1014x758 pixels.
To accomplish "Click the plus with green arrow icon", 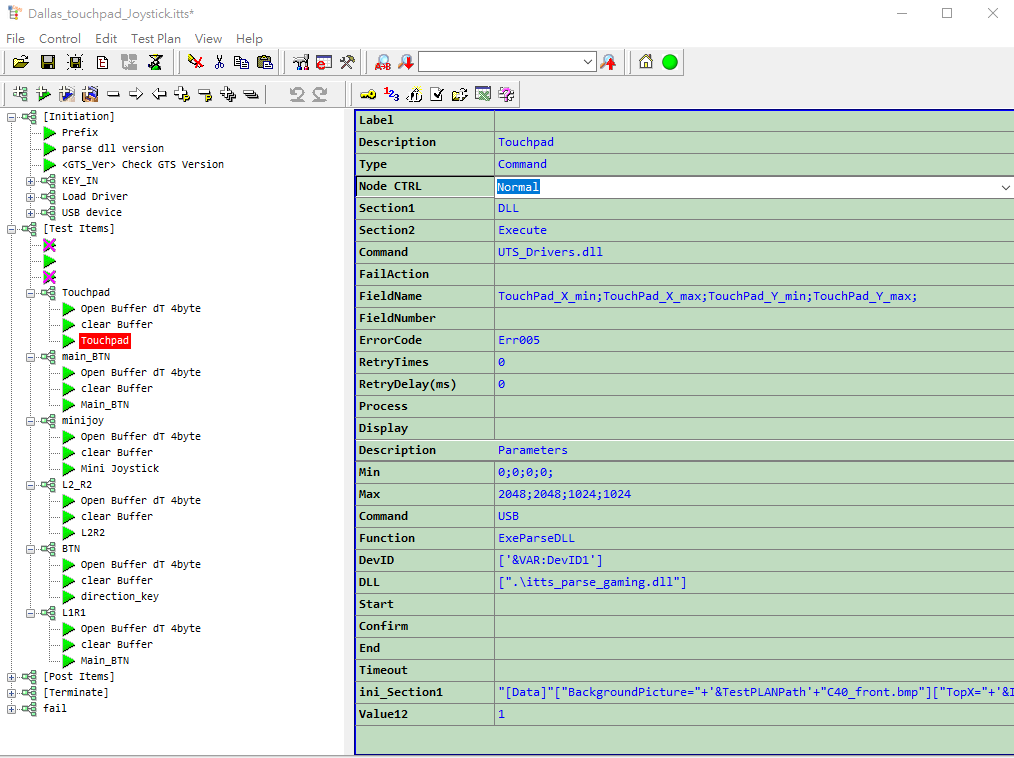I will 43,94.
